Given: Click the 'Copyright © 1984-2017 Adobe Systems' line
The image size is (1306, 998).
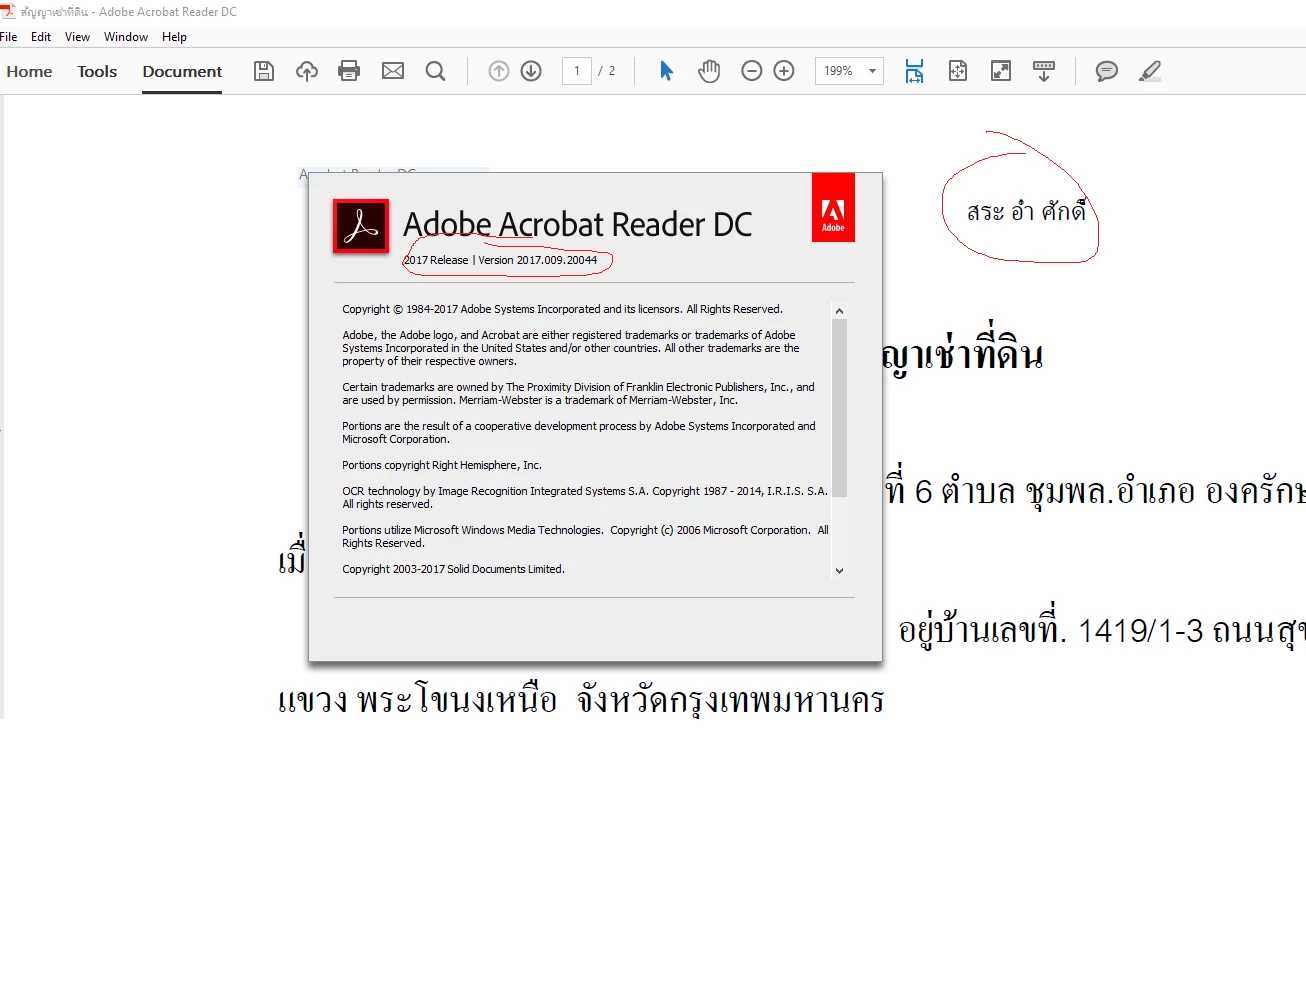Looking at the screenshot, I should tap(562, 309).
